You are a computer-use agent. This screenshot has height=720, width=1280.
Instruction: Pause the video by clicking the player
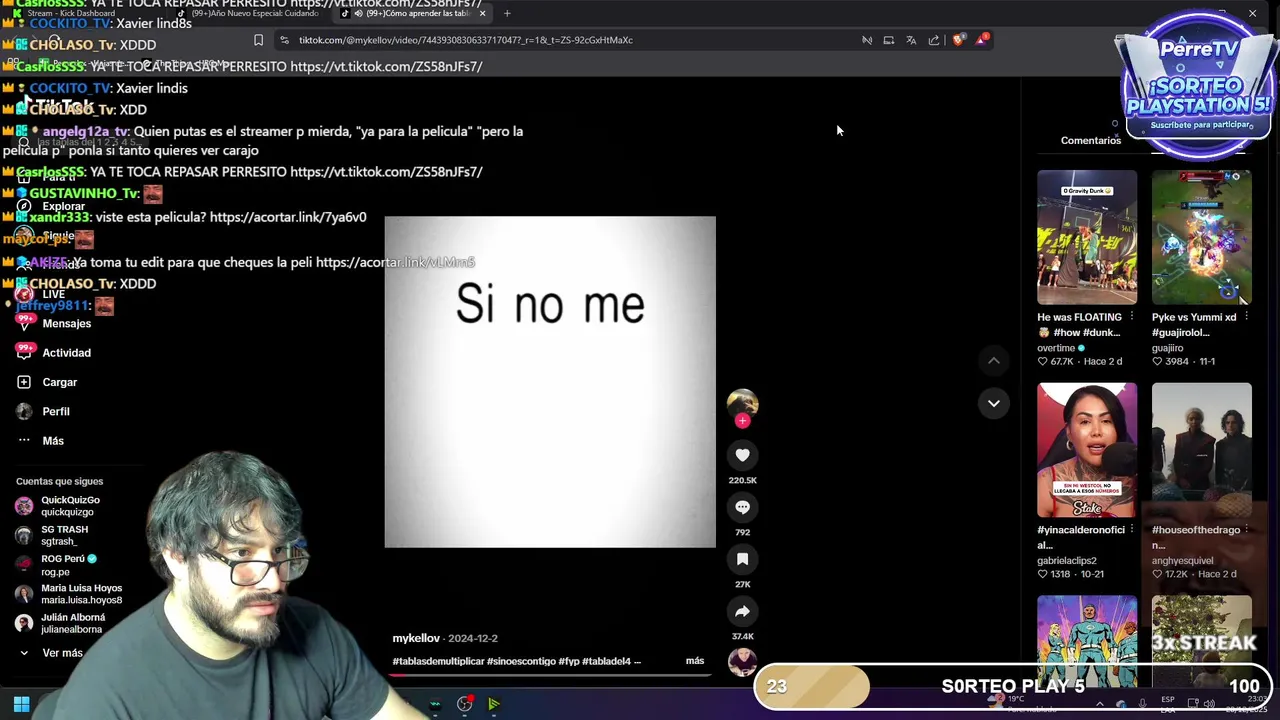pyautogui.click(x=550, y=382)
